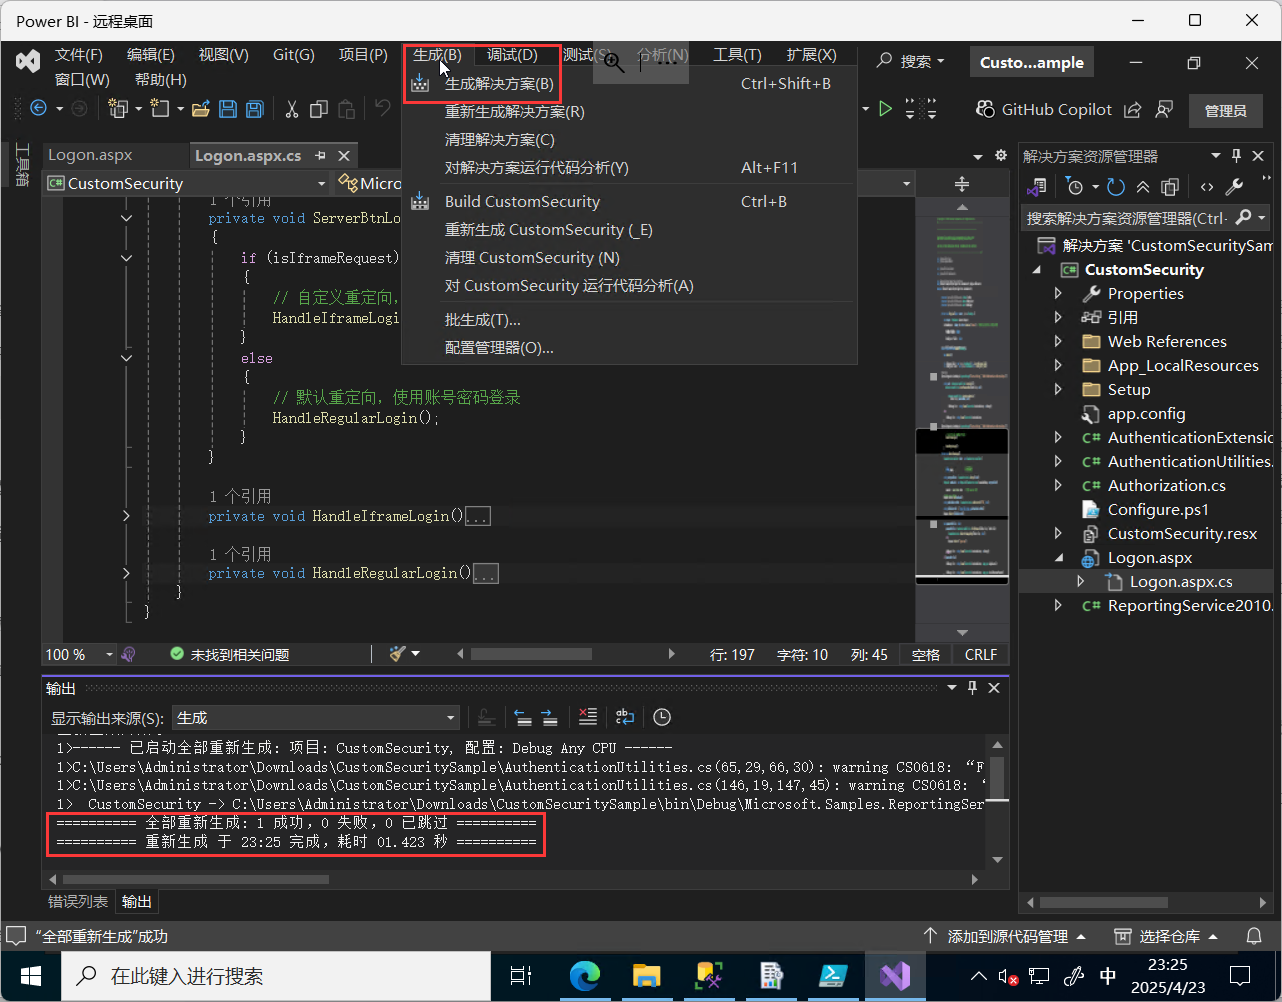The width and height of the screenshot is (1282, 1002).
Task: Toggle auto-hide pin on Solution Explorer
Action: pyautogui.click(x=1237, y=156)
